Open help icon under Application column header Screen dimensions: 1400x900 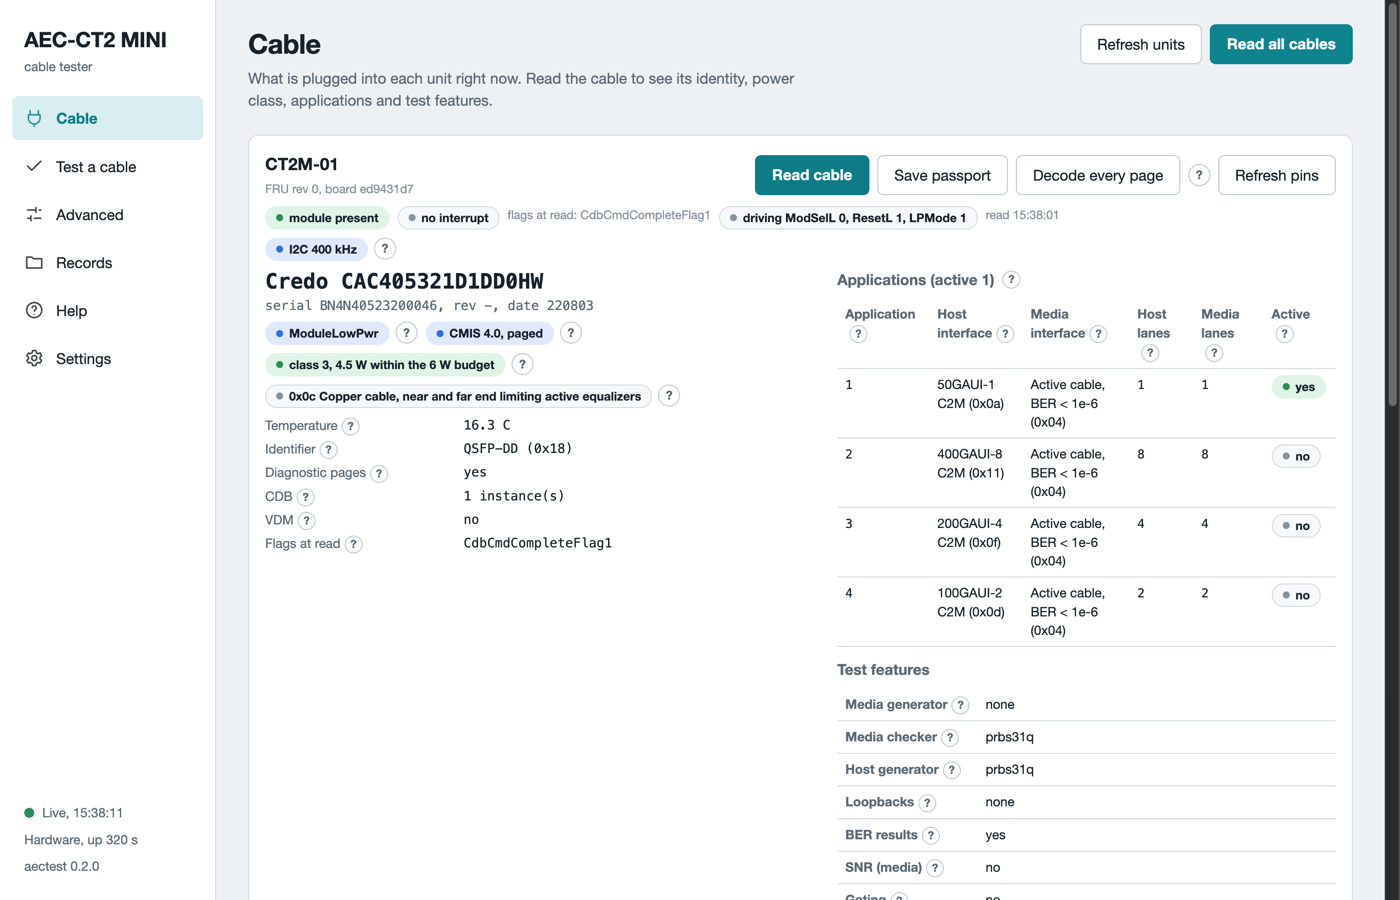coord(858,334)
